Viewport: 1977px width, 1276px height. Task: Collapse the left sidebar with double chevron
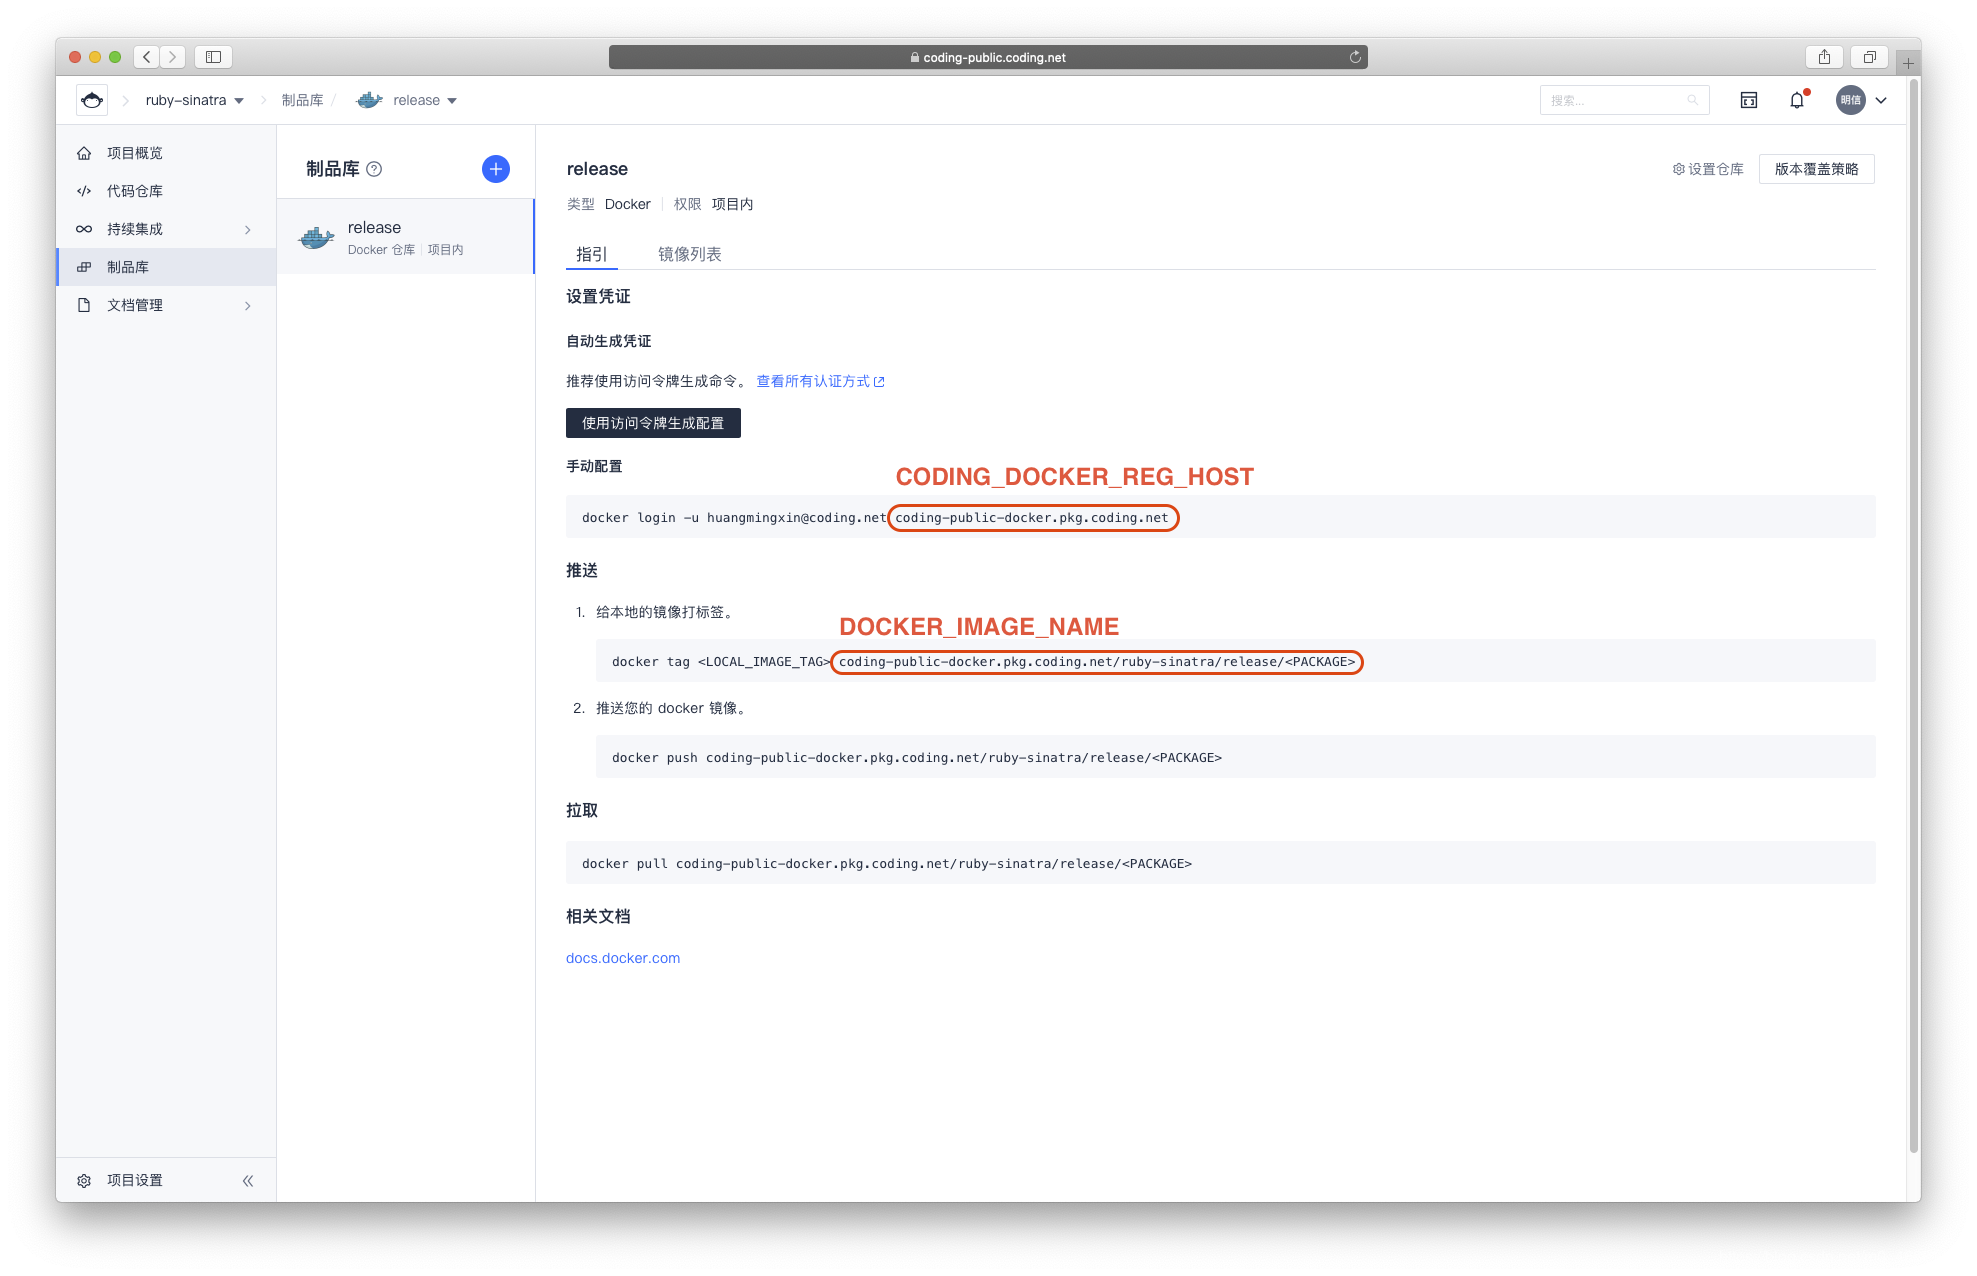click(248, 1181)
